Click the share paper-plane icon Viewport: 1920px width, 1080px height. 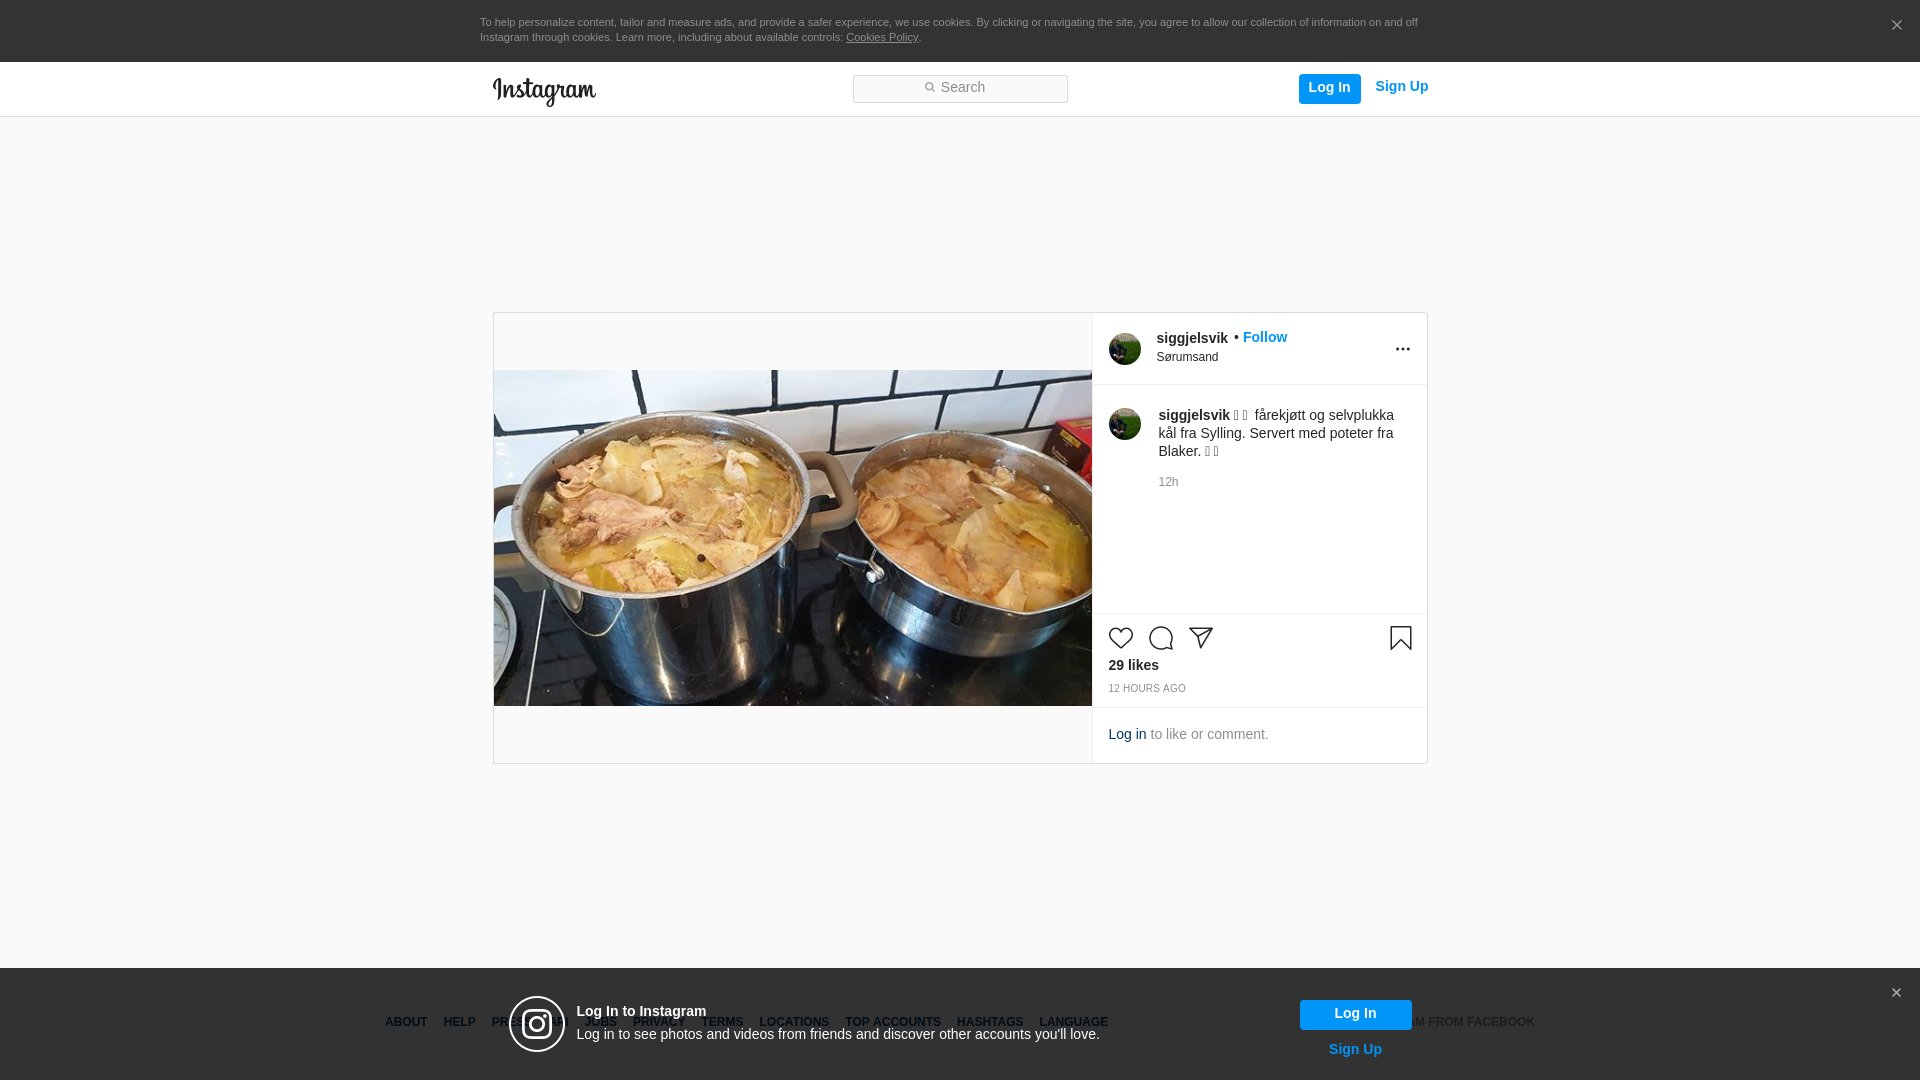coord(1200,638)
